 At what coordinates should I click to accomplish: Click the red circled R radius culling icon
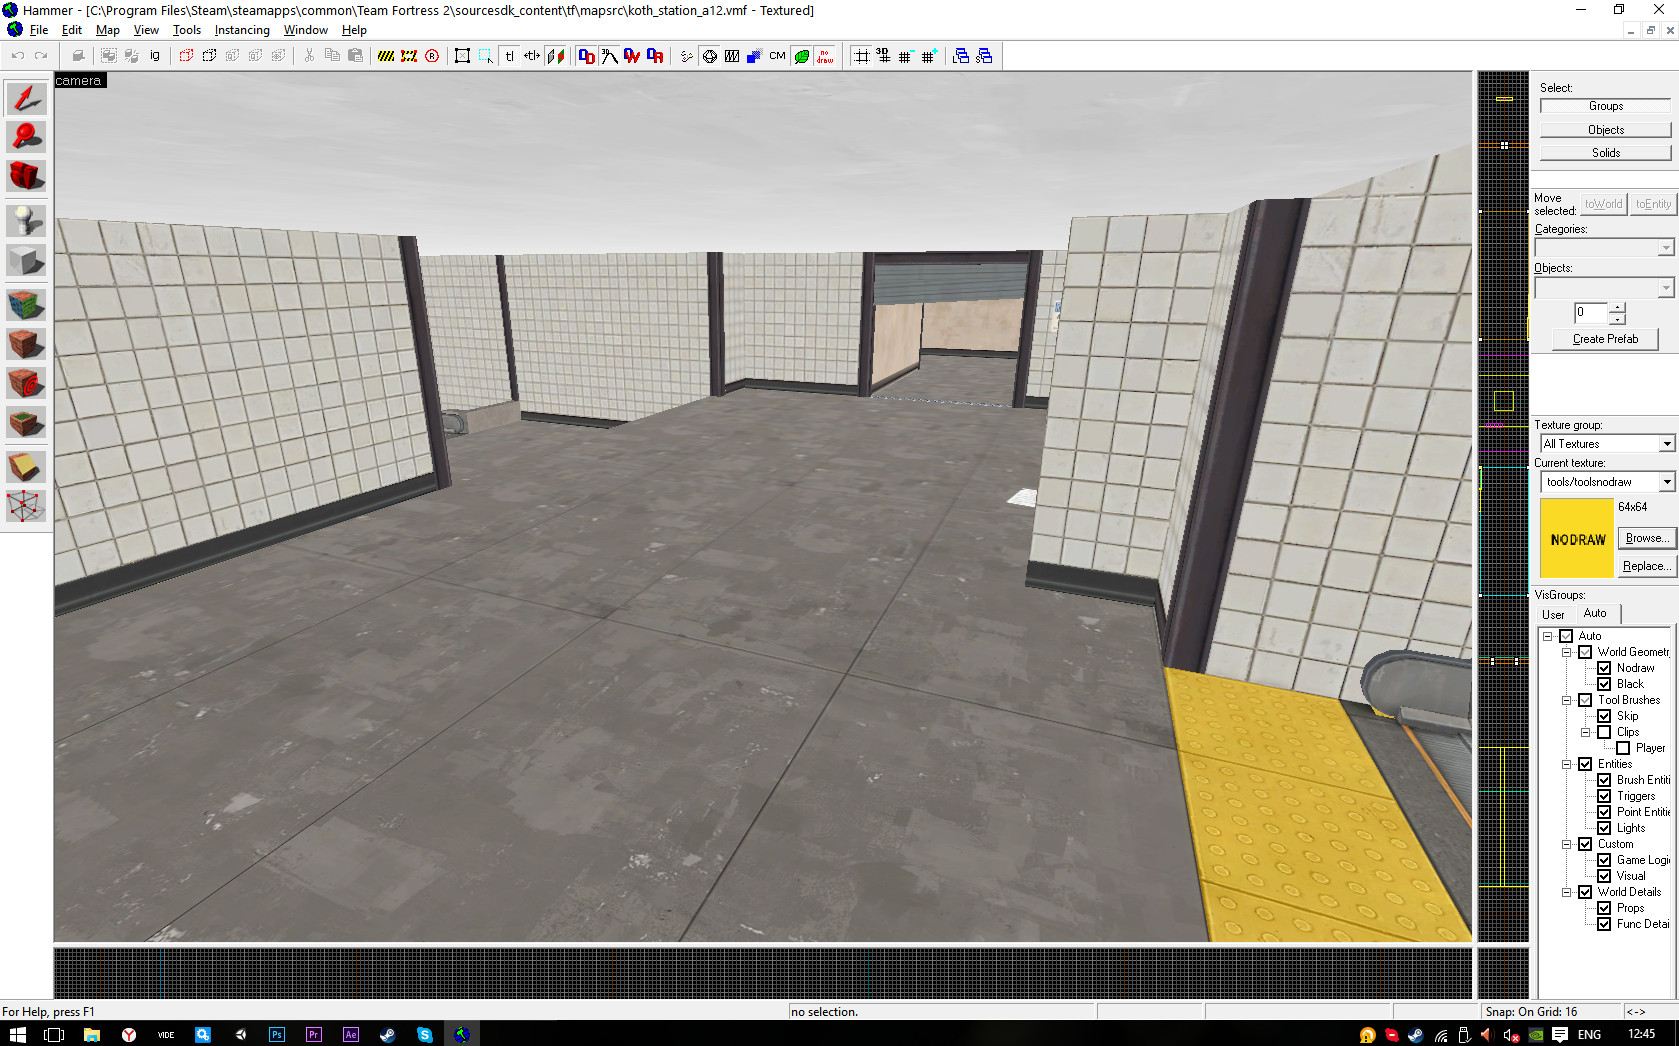tap(432, 56)
